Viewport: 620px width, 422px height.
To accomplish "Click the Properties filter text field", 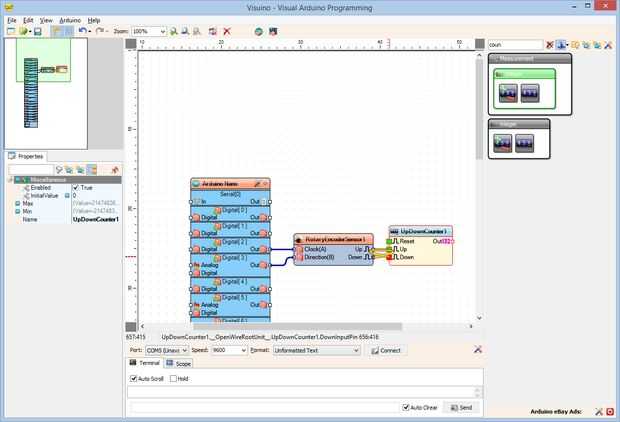I will (31, 170).
